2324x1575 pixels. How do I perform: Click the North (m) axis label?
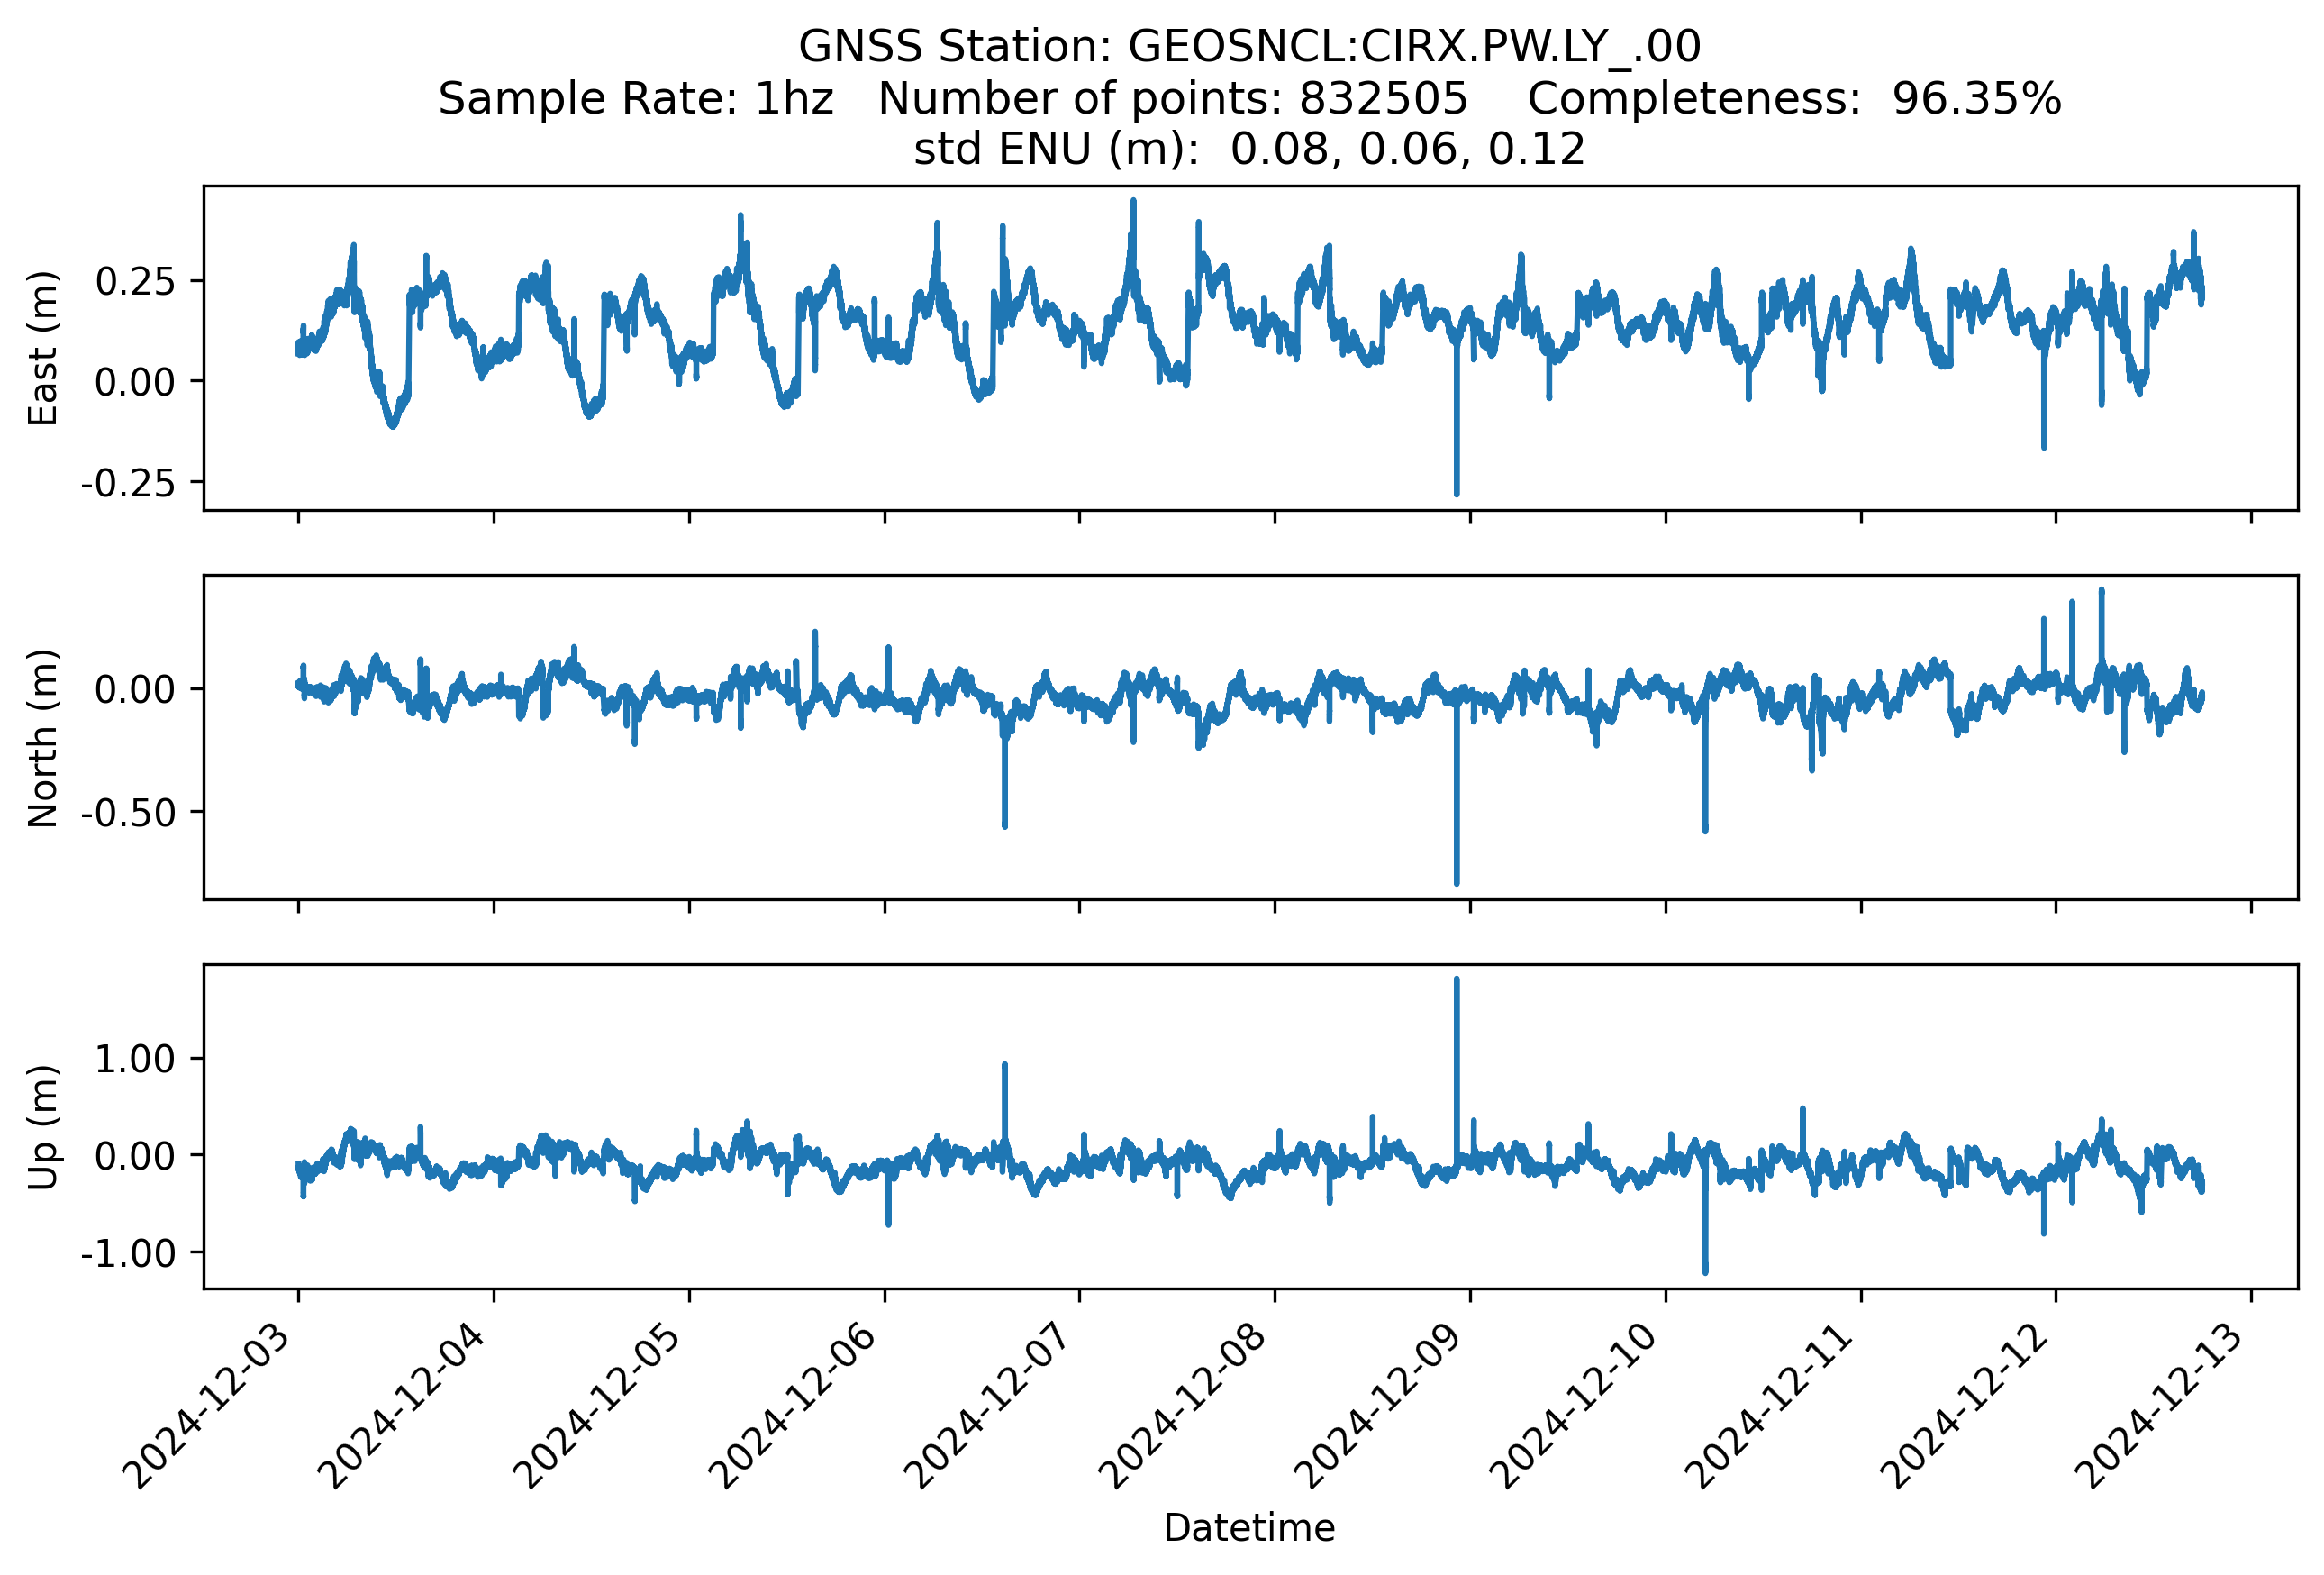click(x=43, y=737)
